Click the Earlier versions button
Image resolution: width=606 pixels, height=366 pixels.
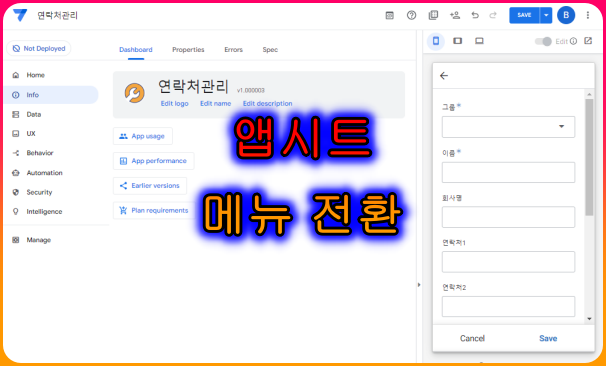pyautogui.click(x=150, y=186)
